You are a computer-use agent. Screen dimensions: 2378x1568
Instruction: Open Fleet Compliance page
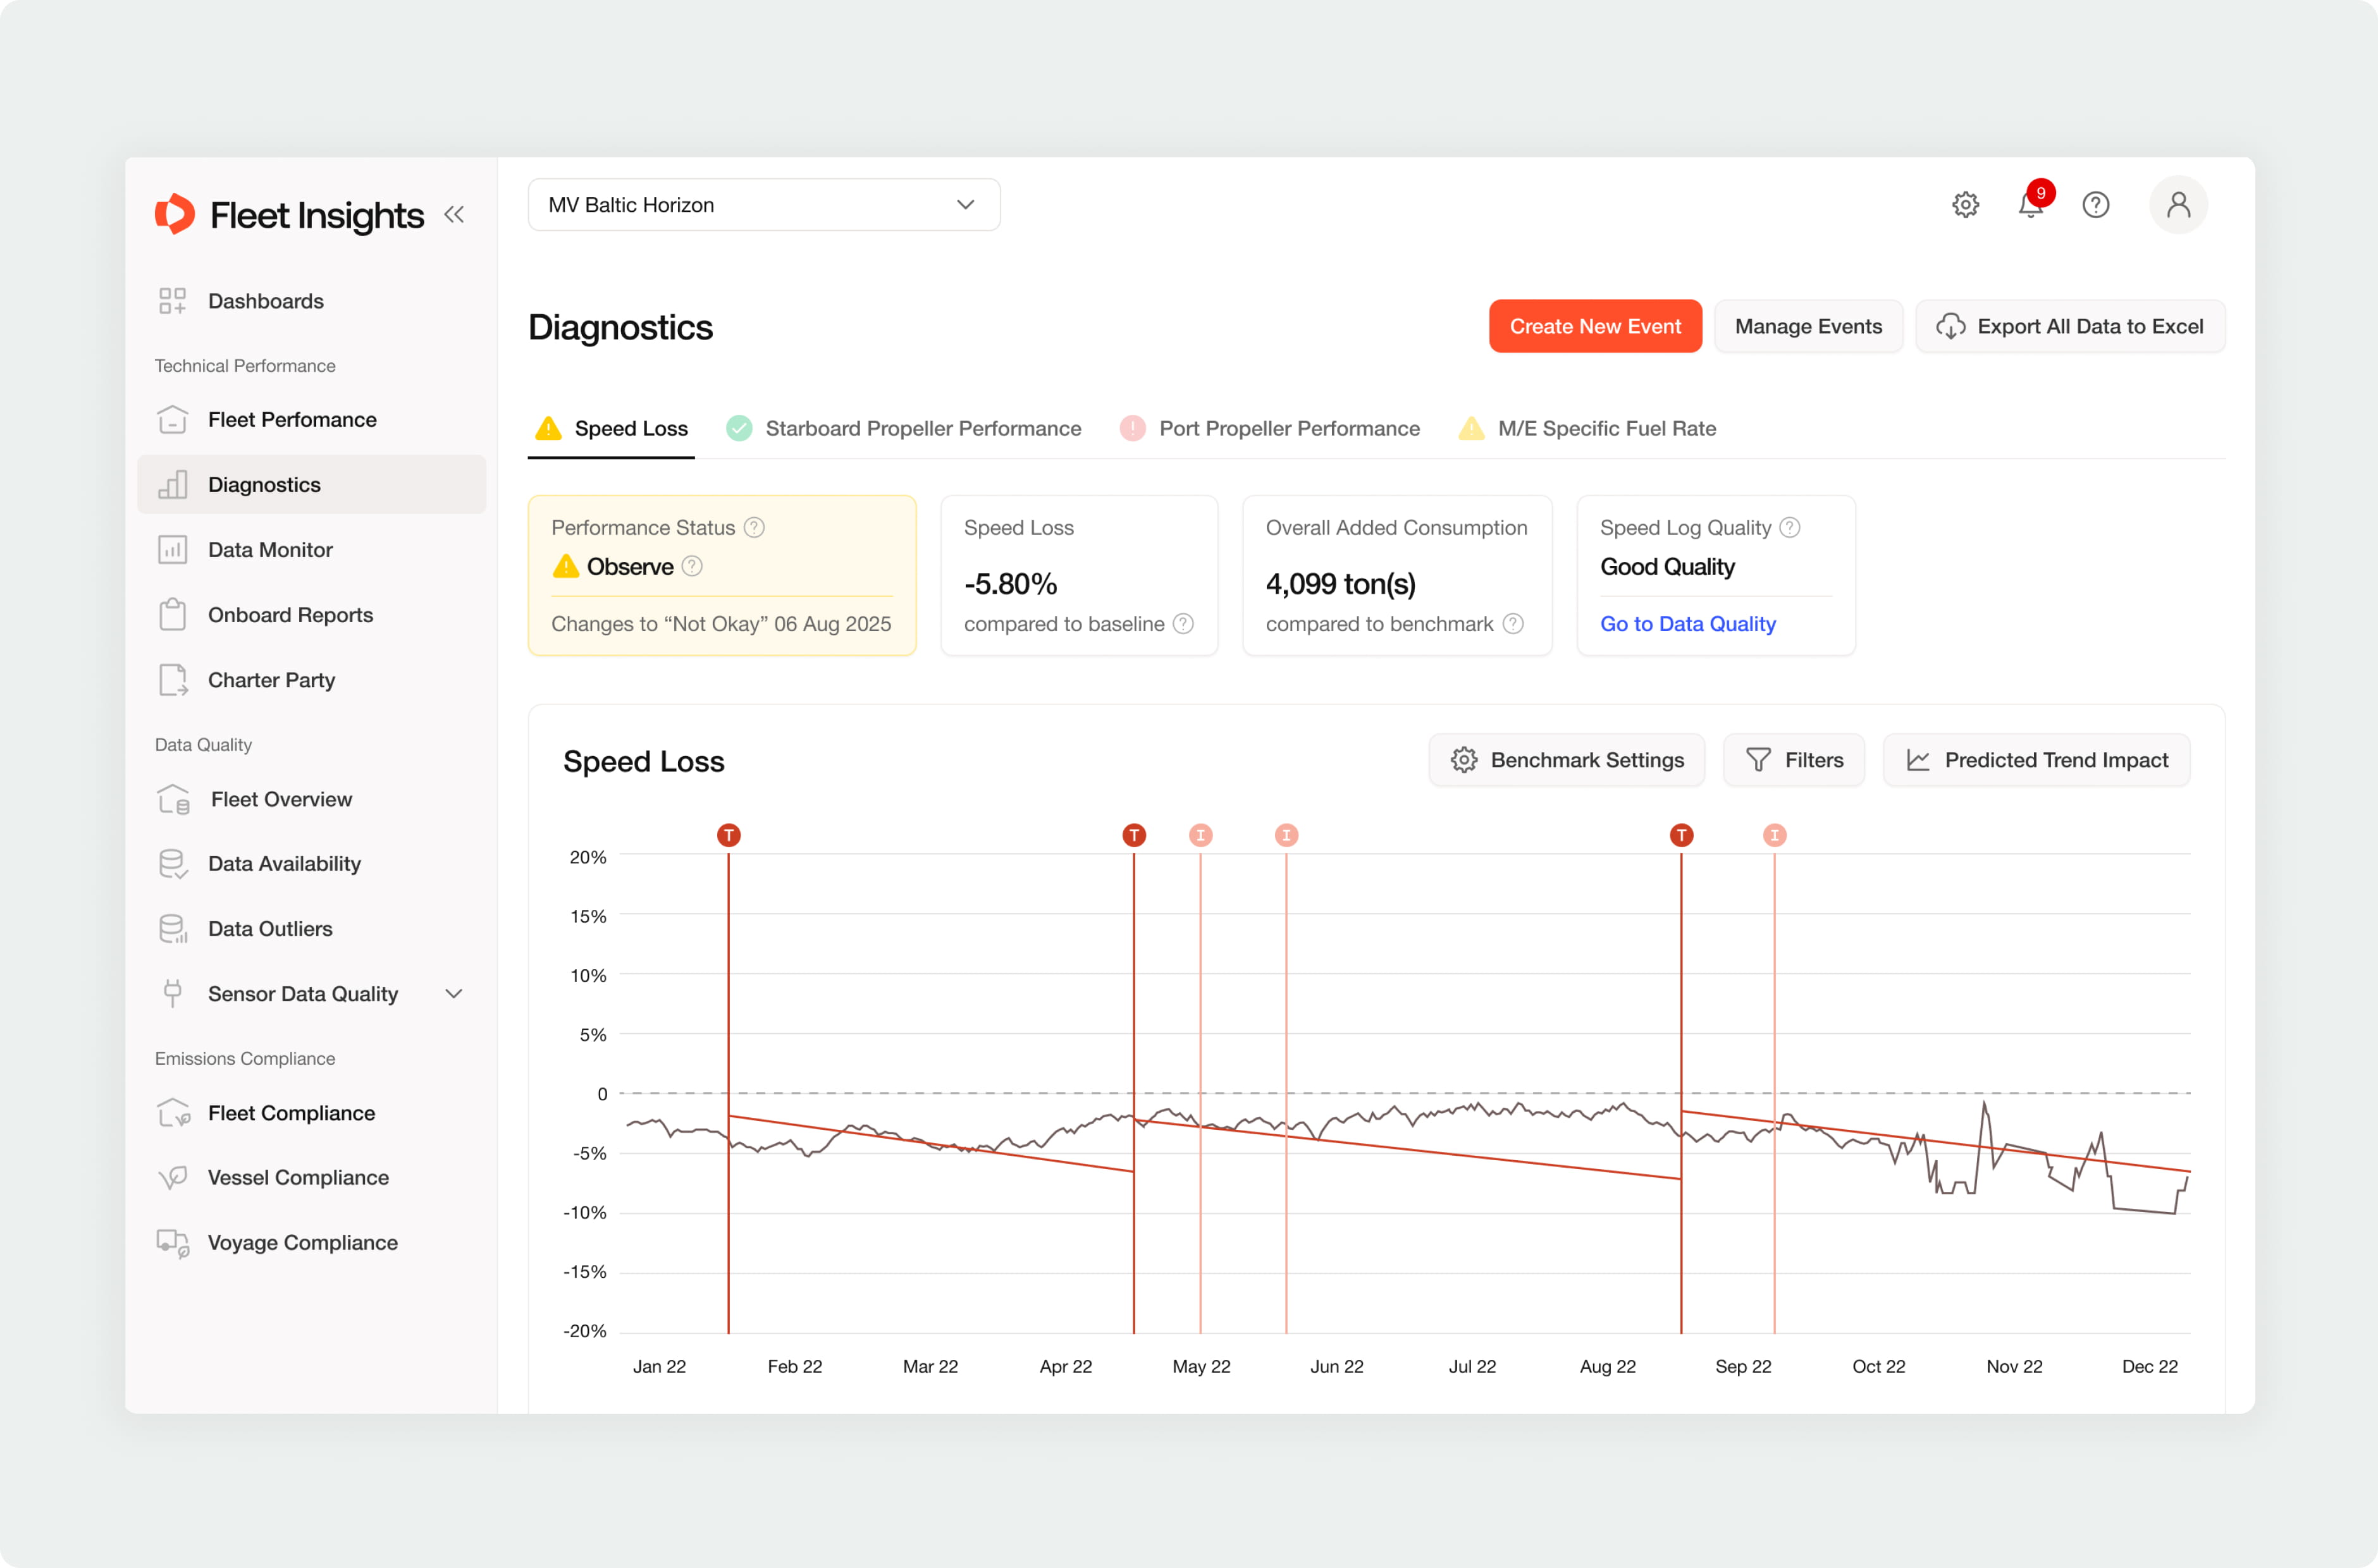coord(311,1113)
